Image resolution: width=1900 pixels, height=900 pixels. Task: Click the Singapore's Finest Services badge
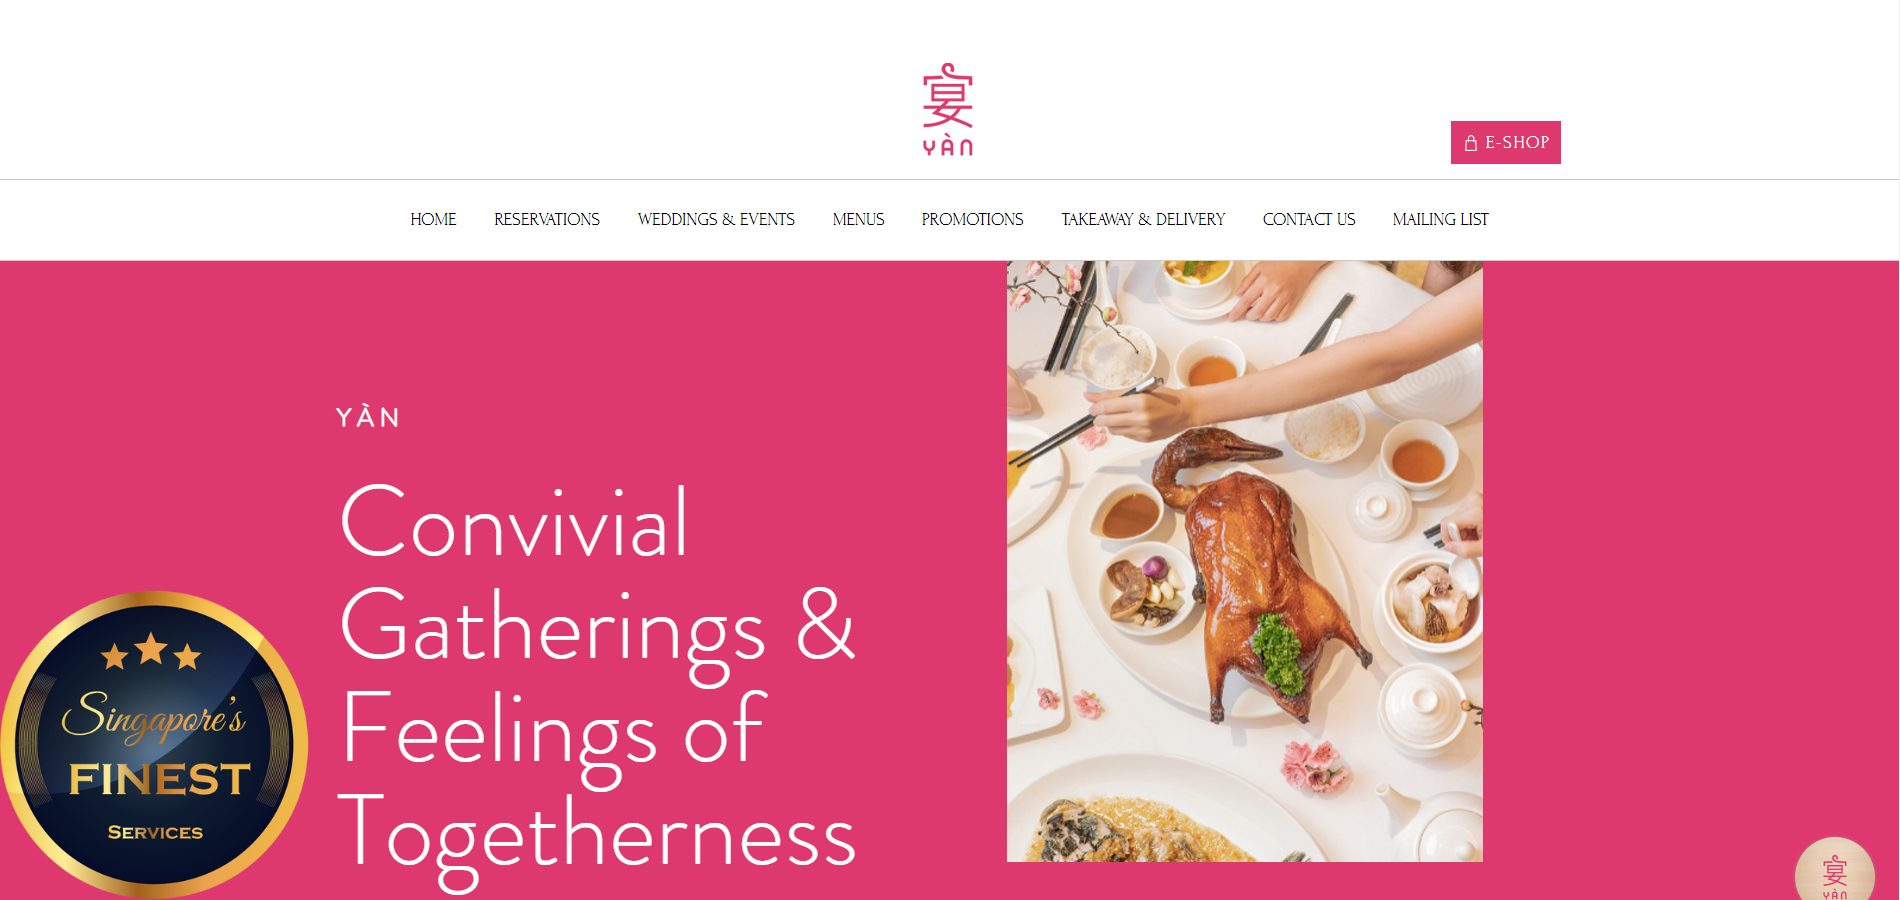pyautogui.click(x=154, y=745)
